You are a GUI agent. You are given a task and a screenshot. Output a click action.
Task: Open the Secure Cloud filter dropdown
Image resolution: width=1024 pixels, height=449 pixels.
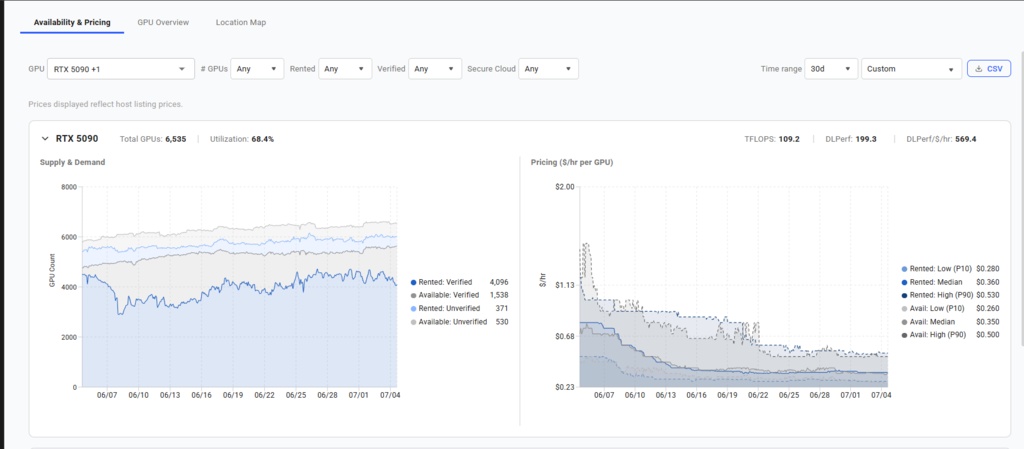pyautogui.click(x=549, y=69)
